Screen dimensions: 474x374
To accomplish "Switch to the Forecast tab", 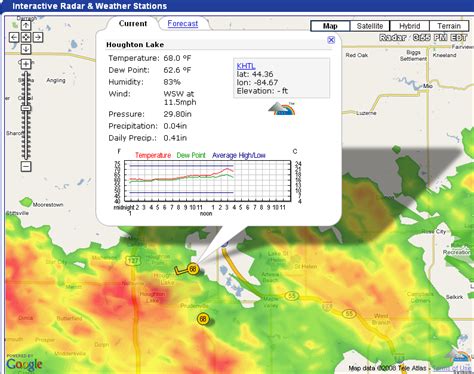I will coord(183,24).
